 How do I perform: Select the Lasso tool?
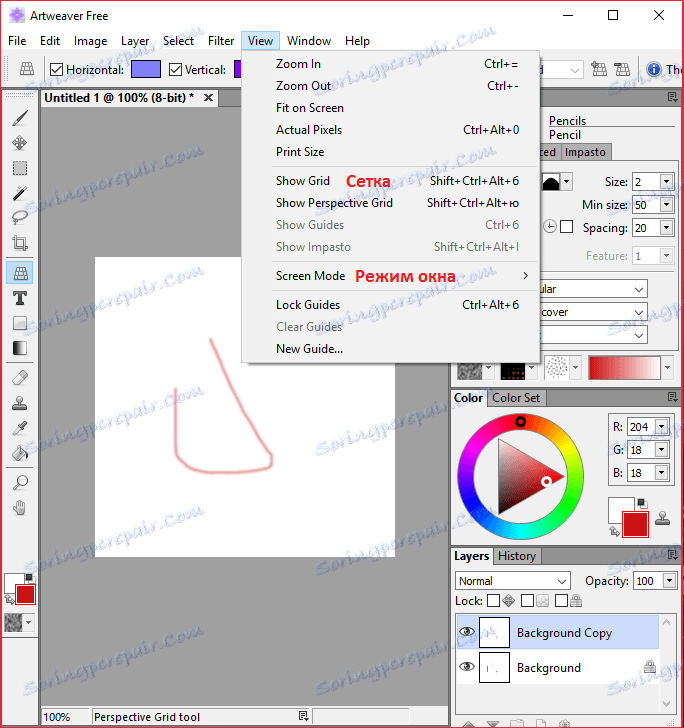[x=20, y=218]
